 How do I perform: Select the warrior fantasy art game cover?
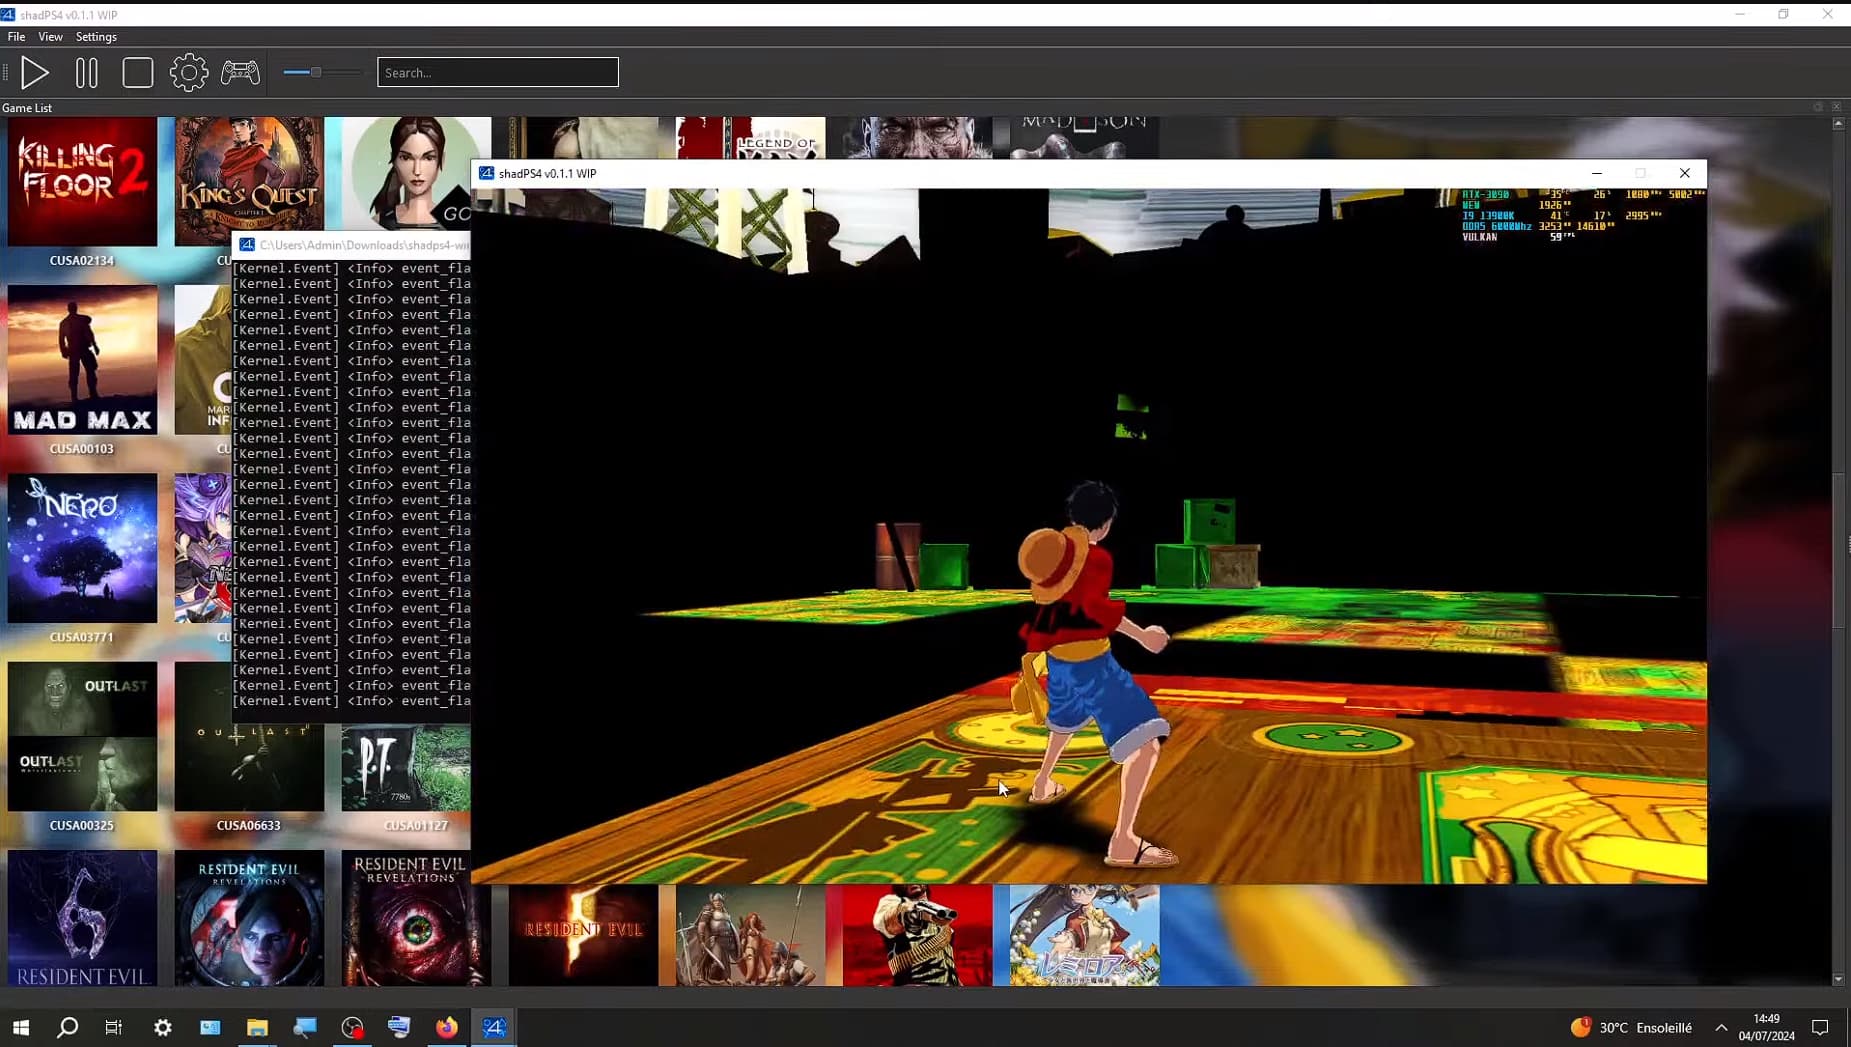750,935
